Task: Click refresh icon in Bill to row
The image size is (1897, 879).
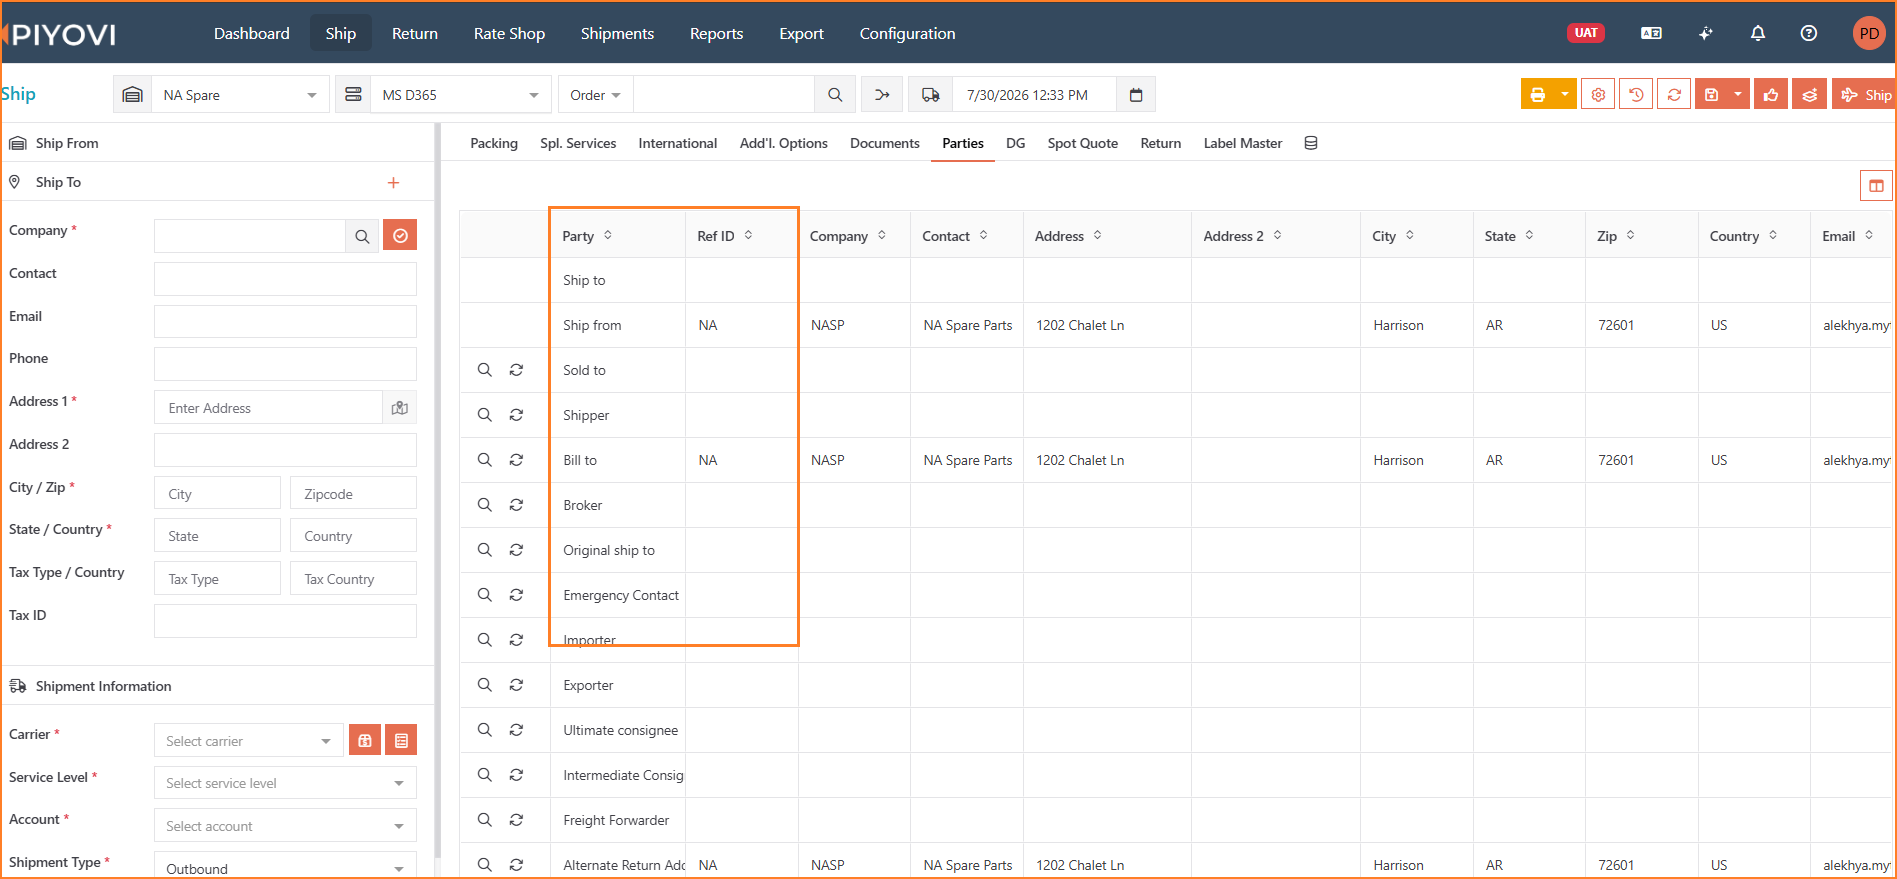Action: 516,460
